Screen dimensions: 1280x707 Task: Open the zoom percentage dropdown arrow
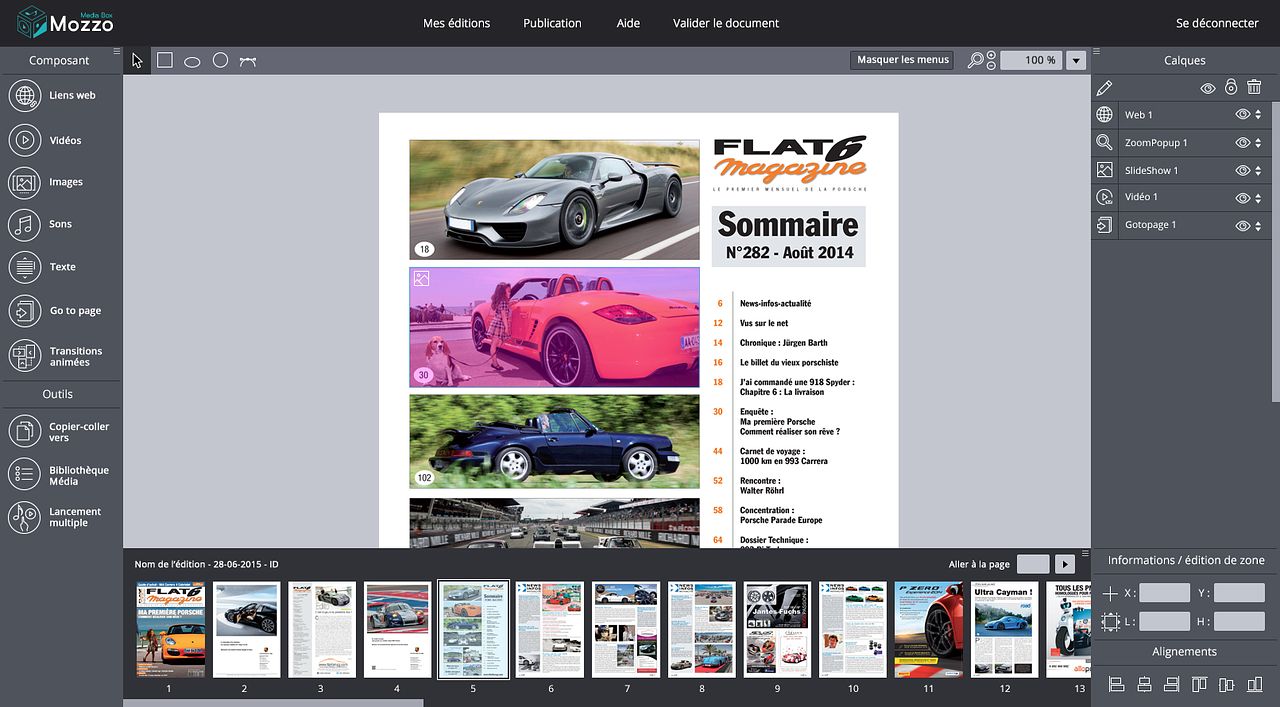[1076, 61]
